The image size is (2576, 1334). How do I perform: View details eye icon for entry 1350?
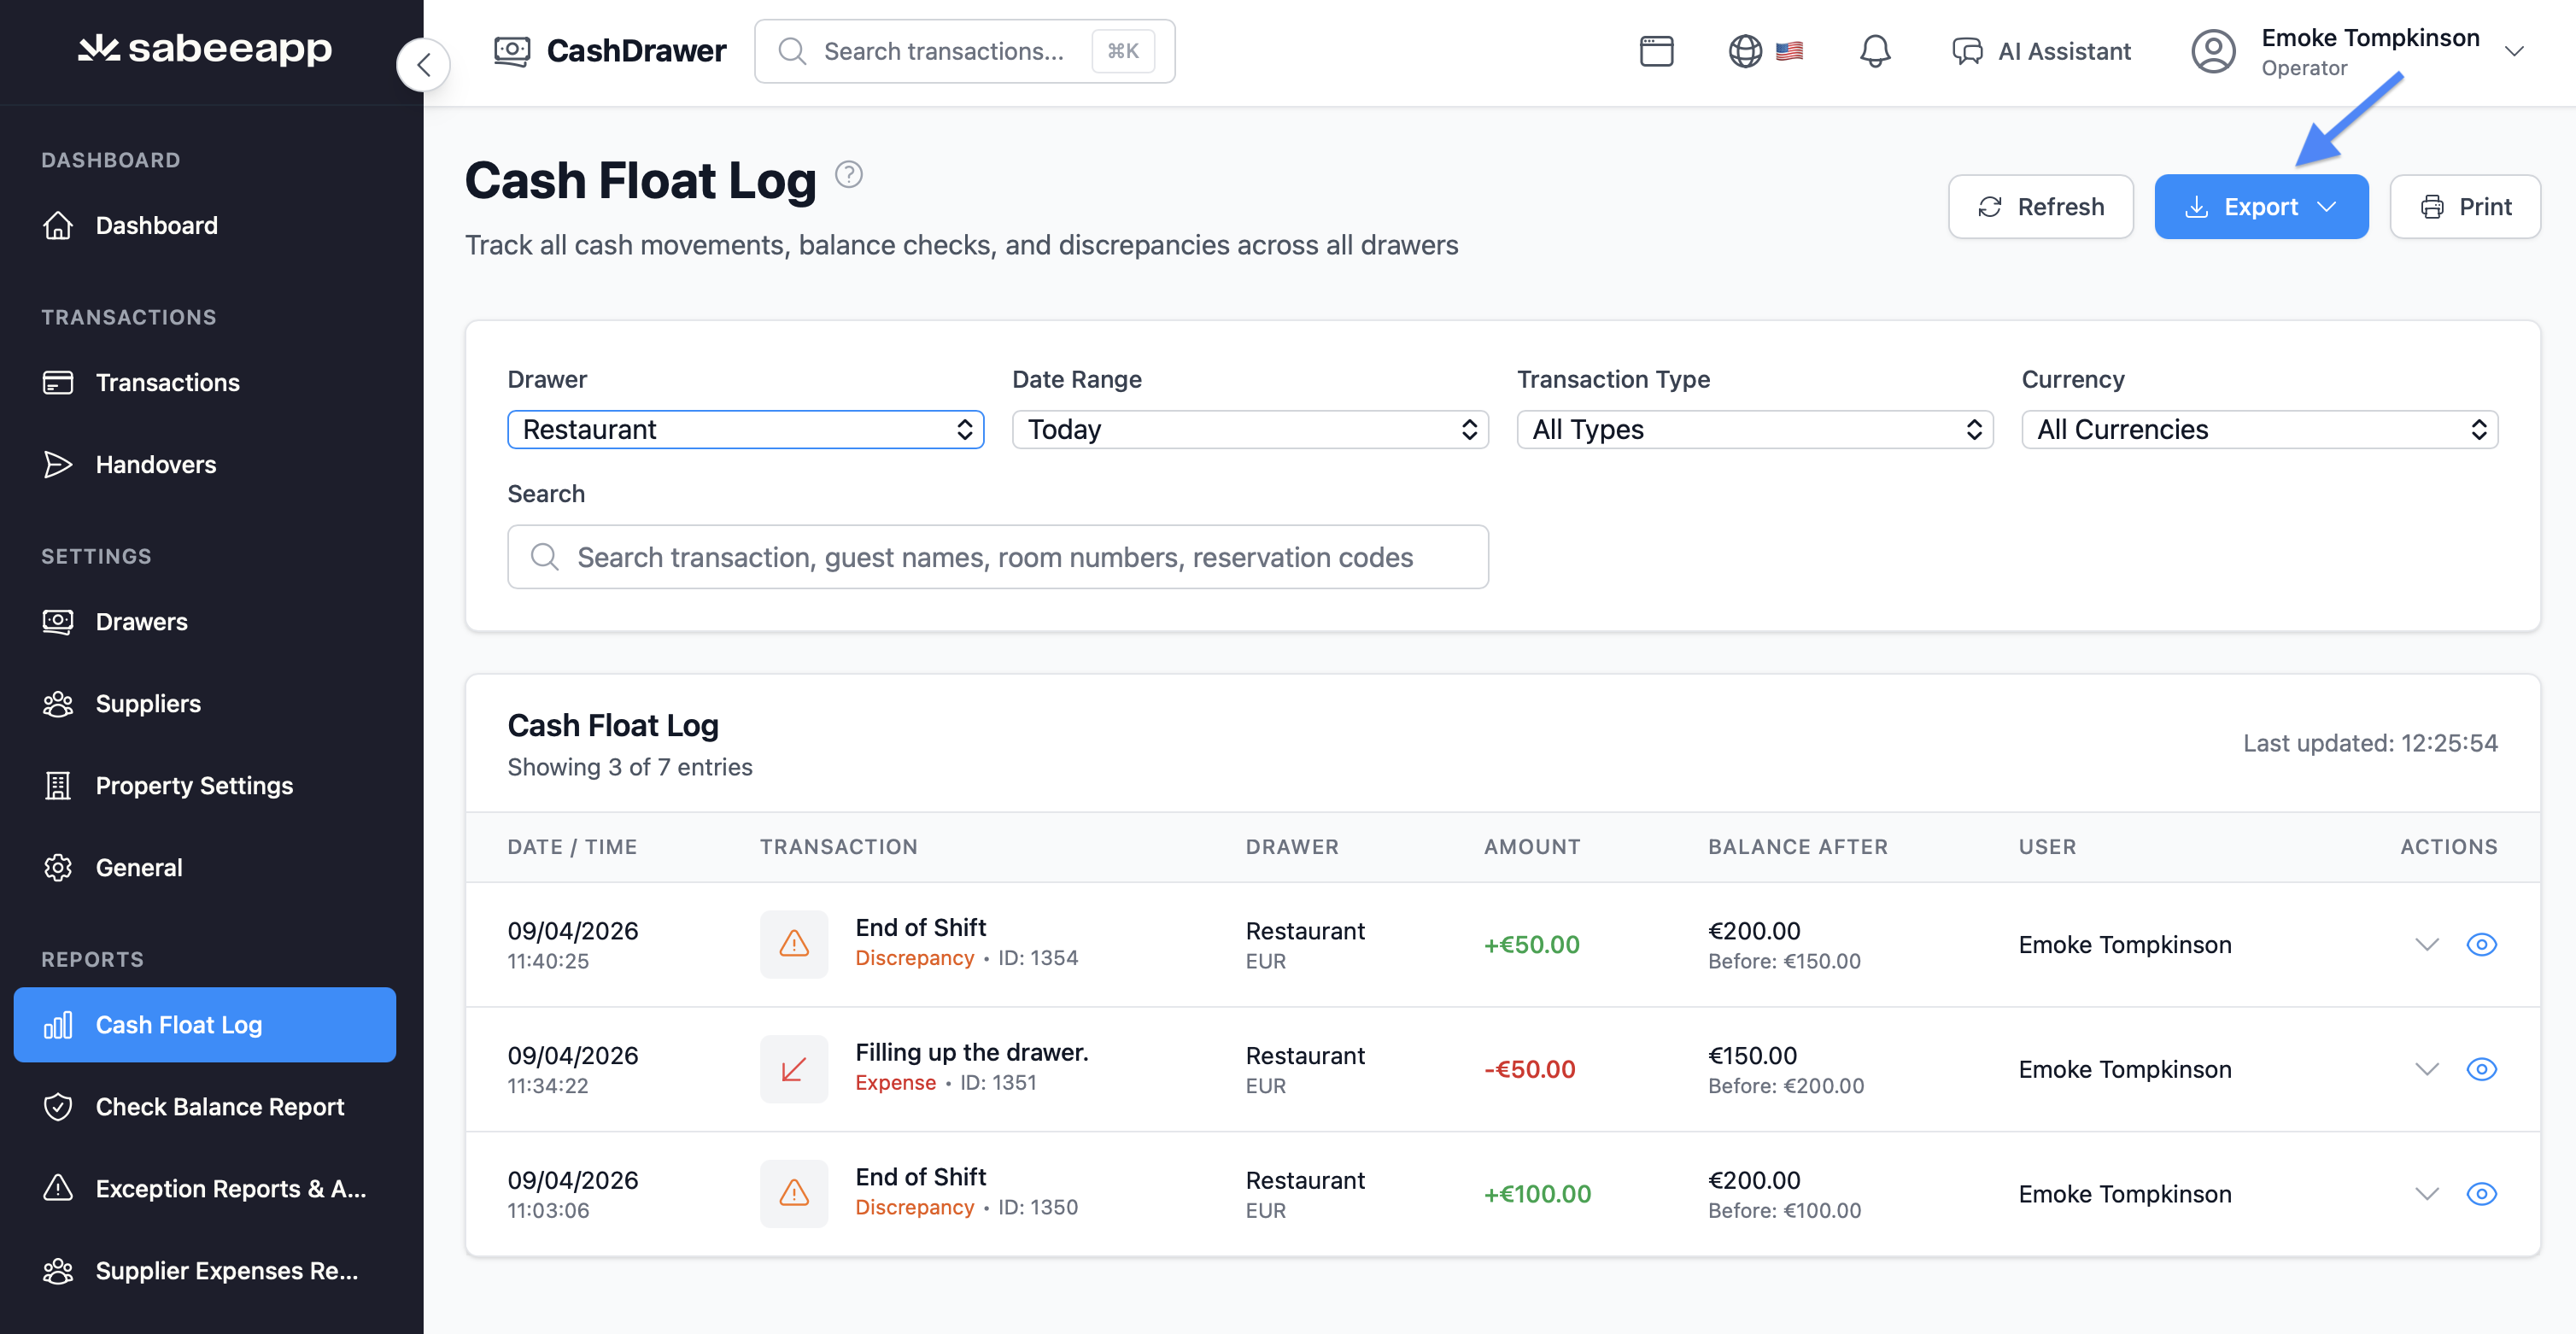[2481, 1193]
